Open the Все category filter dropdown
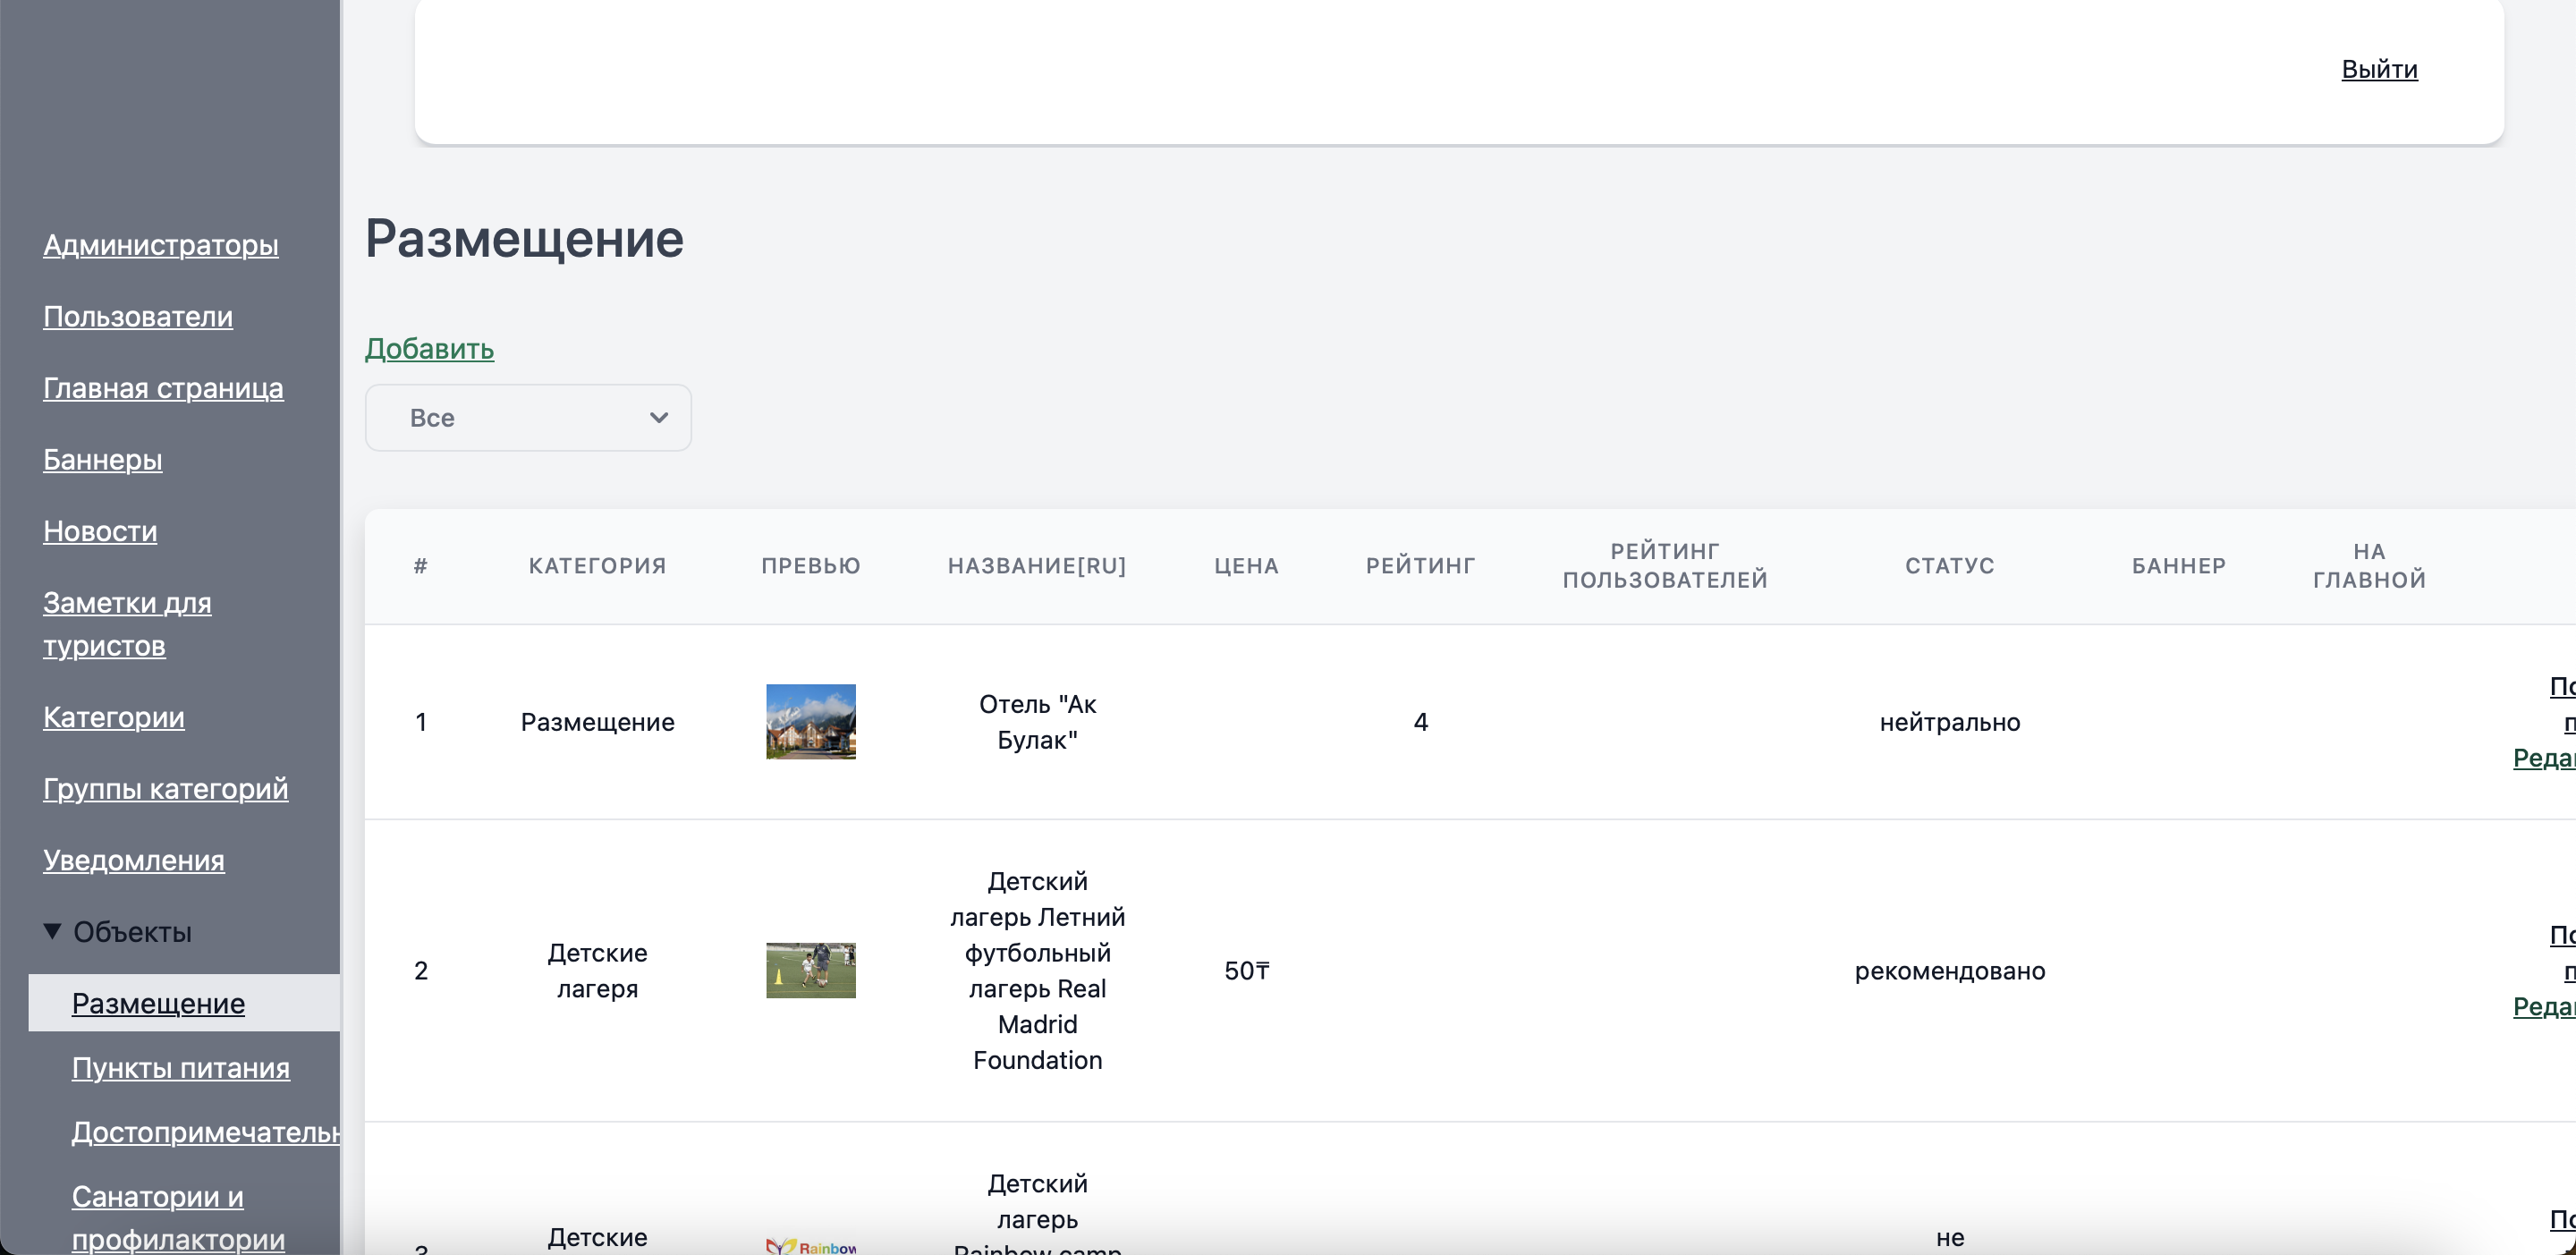Screen dimensions: 2576x1255 528,418
